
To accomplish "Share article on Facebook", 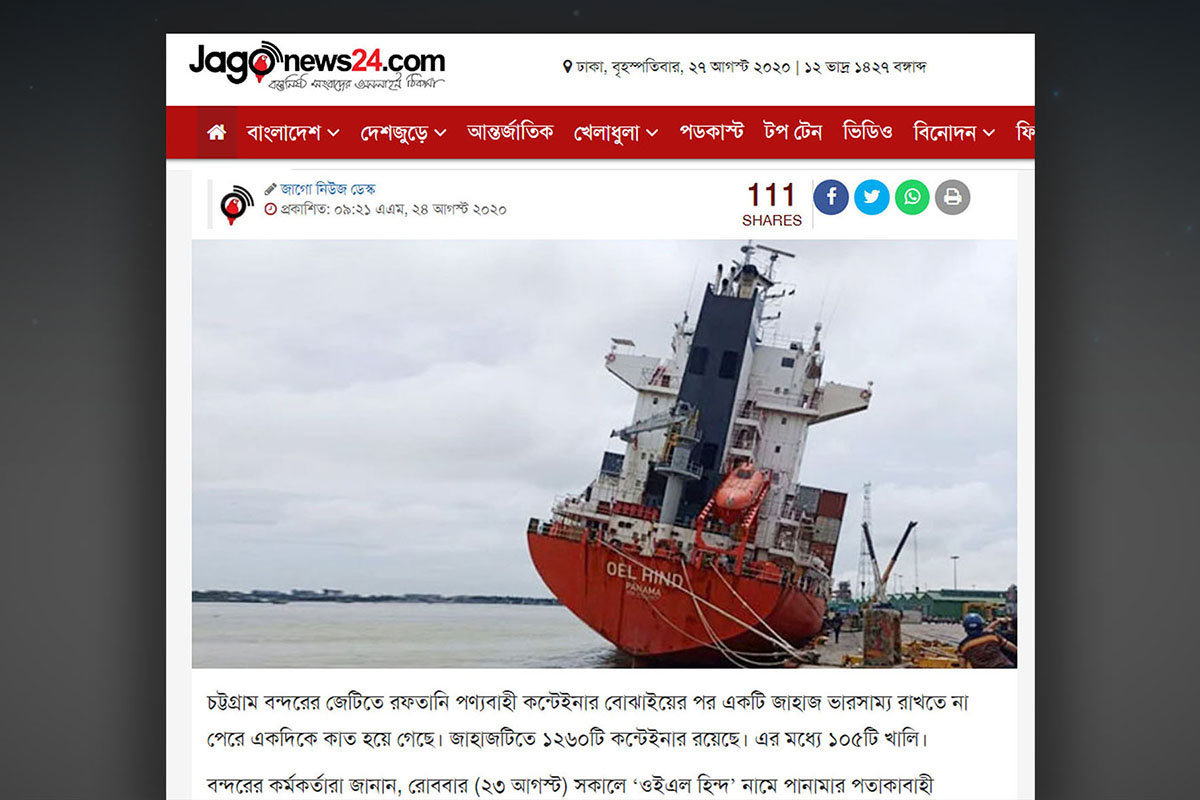I will 831,197.
